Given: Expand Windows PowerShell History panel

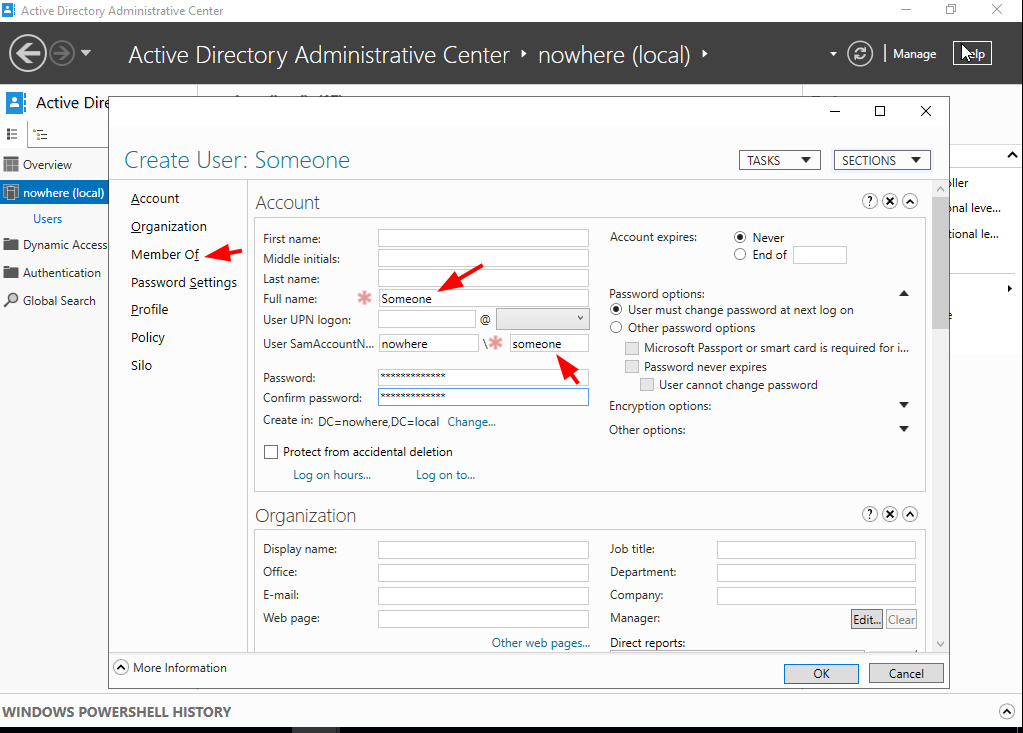Looking at the screenshot, I should (x=1007, y=711).
